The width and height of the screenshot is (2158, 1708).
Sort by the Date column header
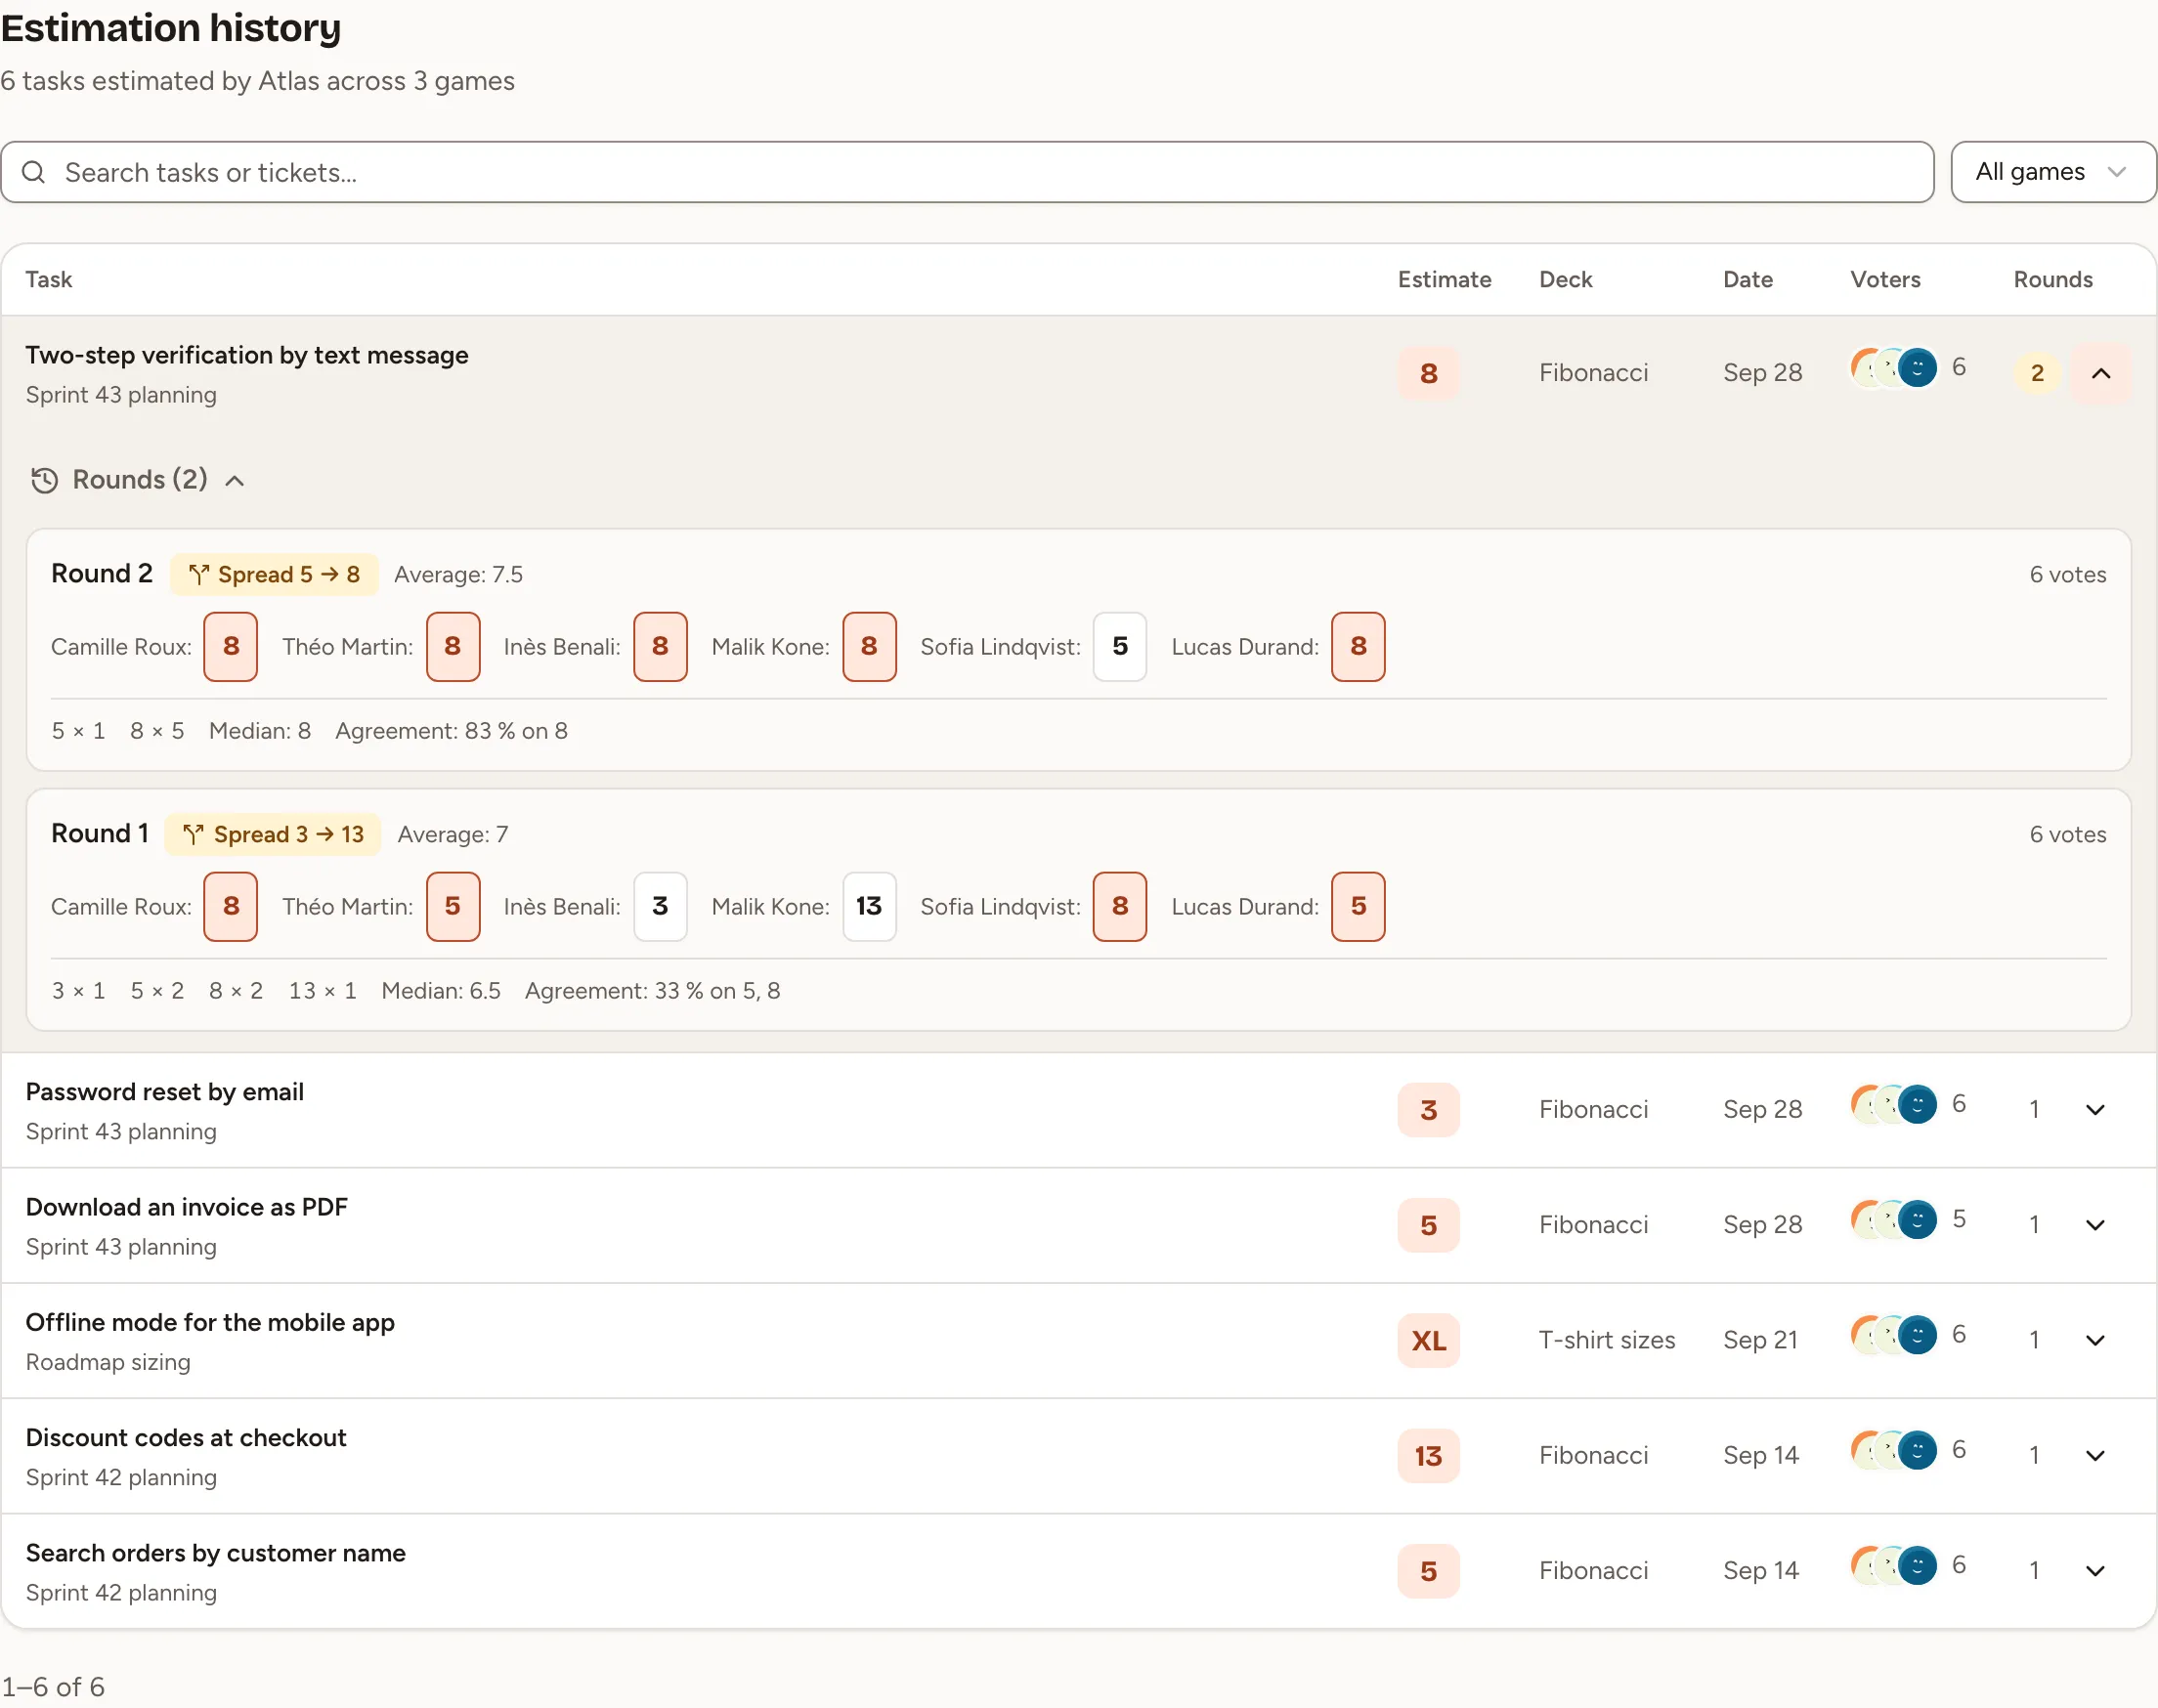1747,279
